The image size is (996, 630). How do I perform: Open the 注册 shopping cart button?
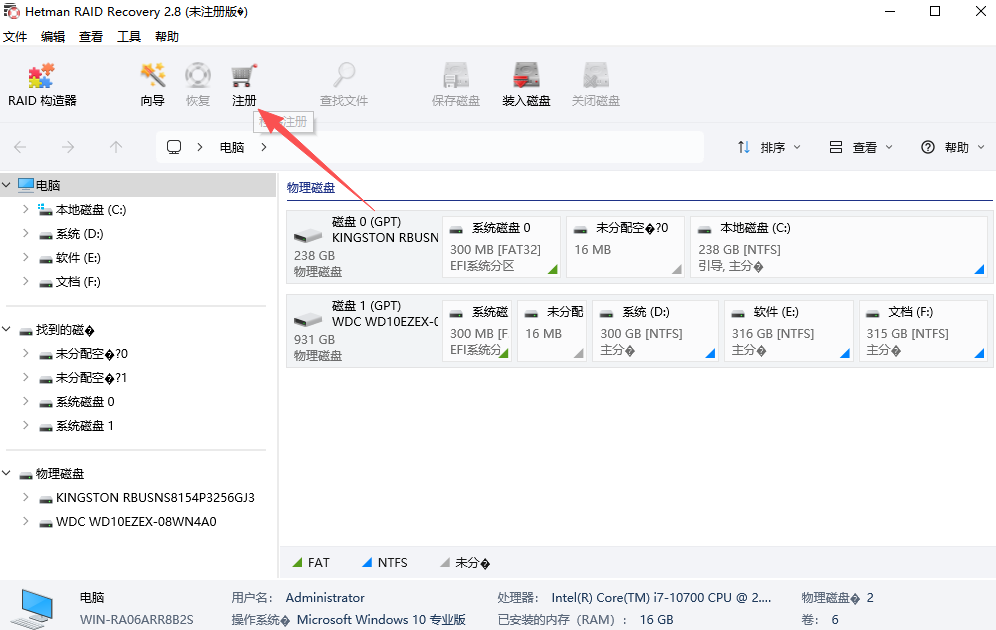pyautogui.click(x=244, y=85)
